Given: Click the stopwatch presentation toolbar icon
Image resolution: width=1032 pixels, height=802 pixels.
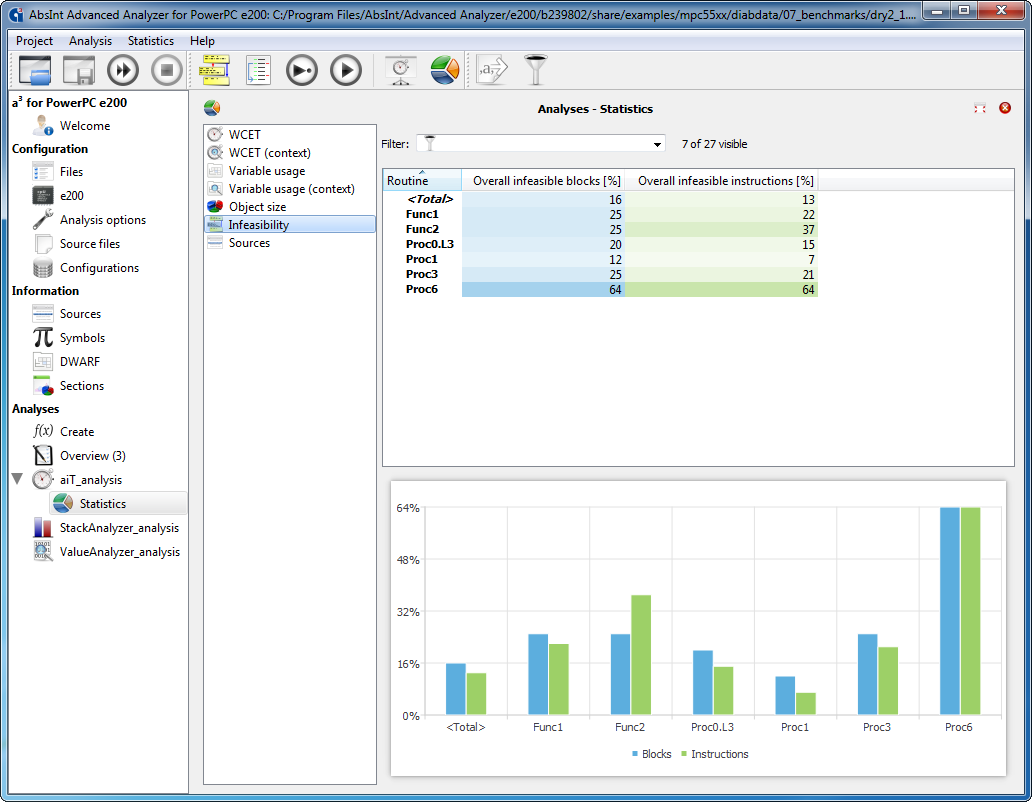Looking at the screenshot, I should tap(401, 70).
